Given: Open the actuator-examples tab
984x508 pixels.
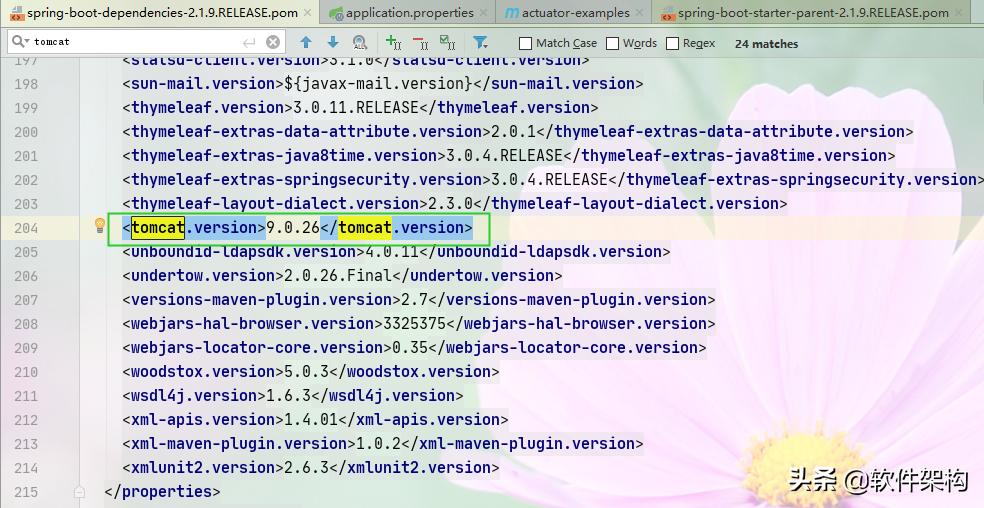Looking at the screenshot, I should click(575, 13).
